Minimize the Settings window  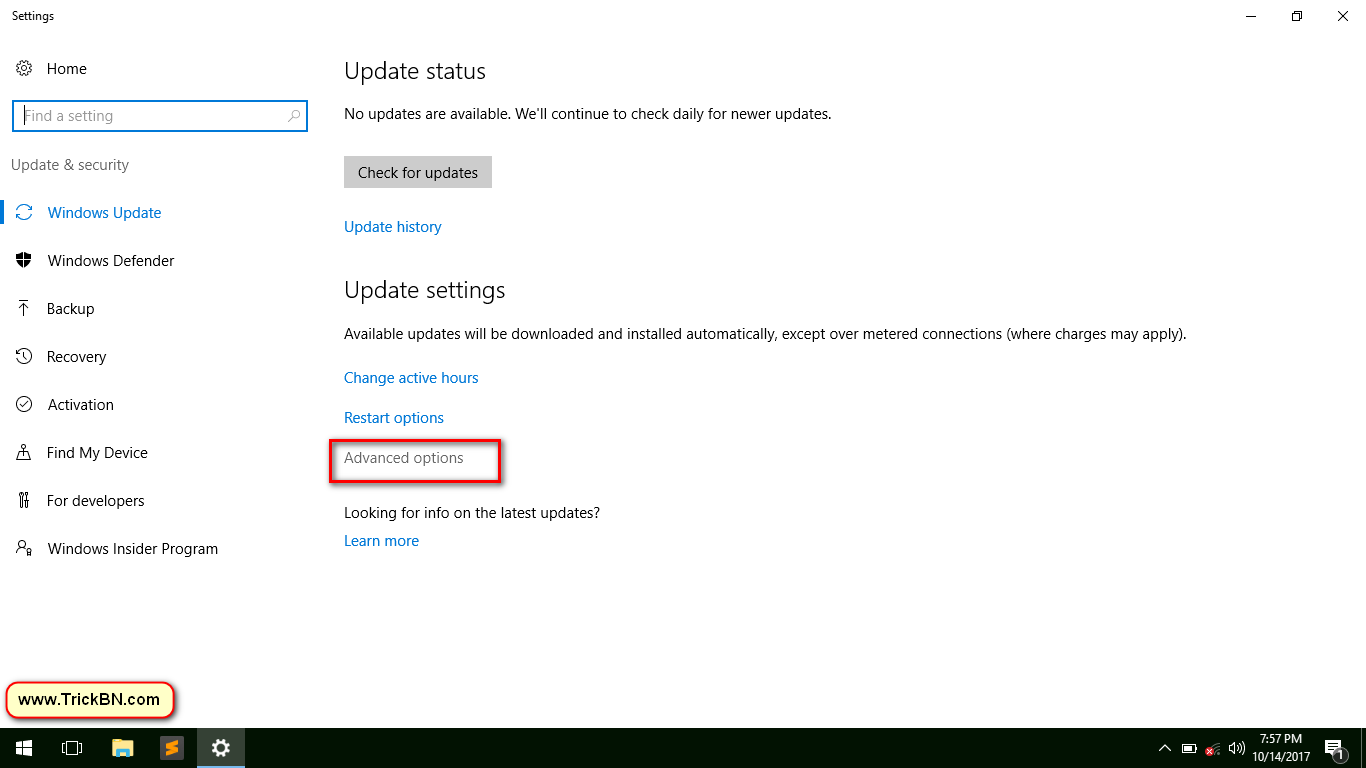(1251, 16)
